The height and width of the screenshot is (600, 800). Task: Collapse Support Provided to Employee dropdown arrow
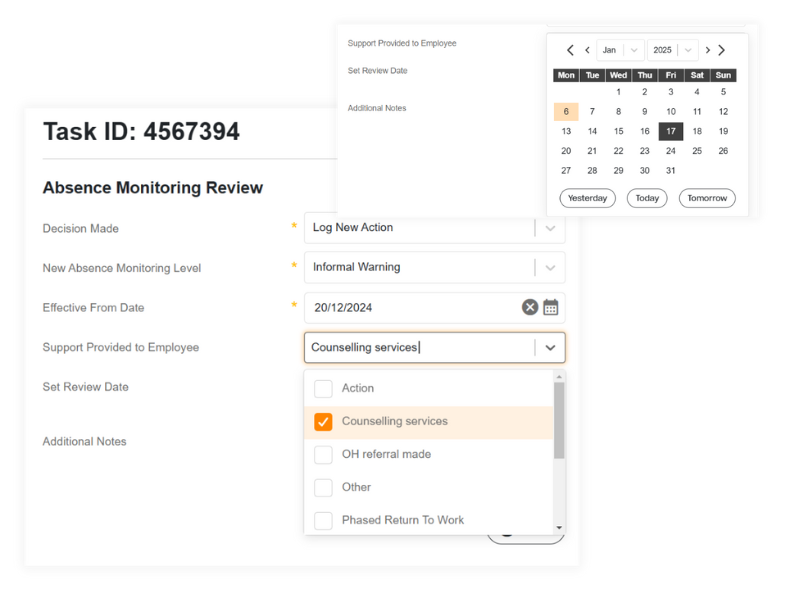coord(550,347)
